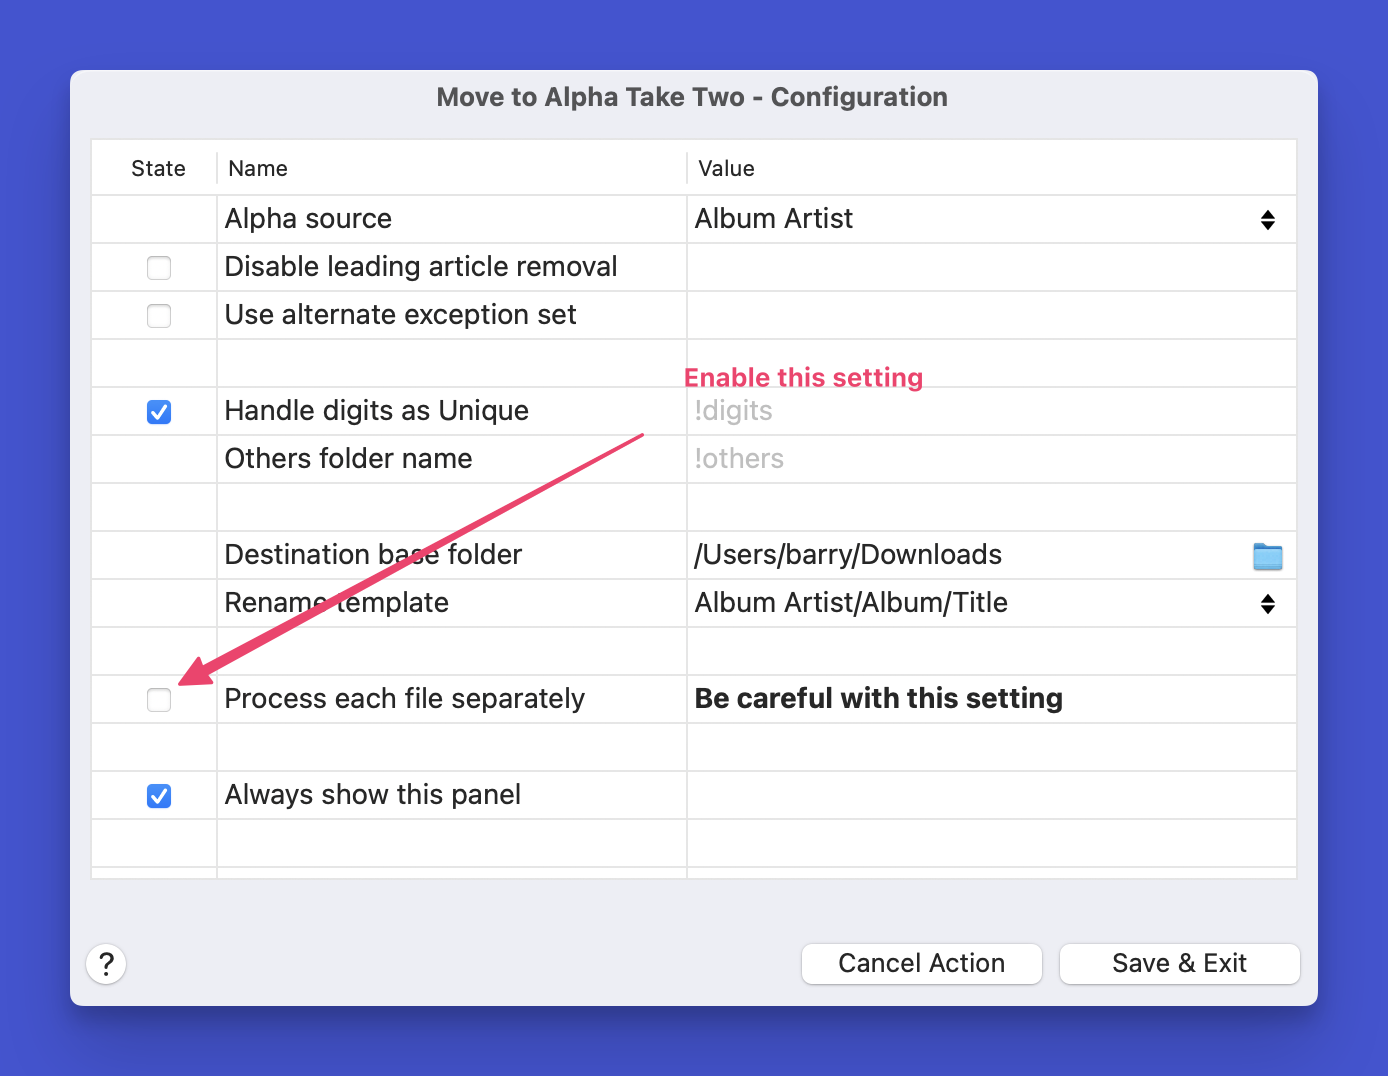
Task: Click the blue folder browse icon
Action: [1267, 556]
